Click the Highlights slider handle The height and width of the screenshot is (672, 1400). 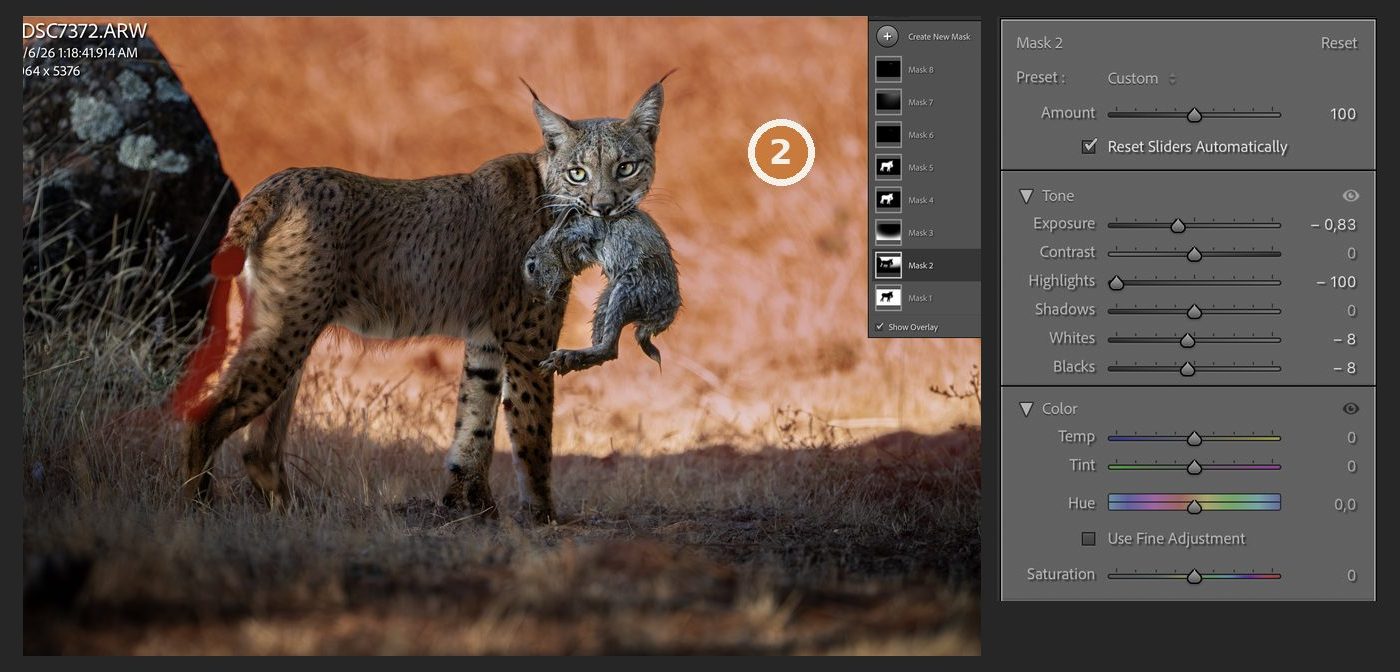click(x=1116, y=283)
